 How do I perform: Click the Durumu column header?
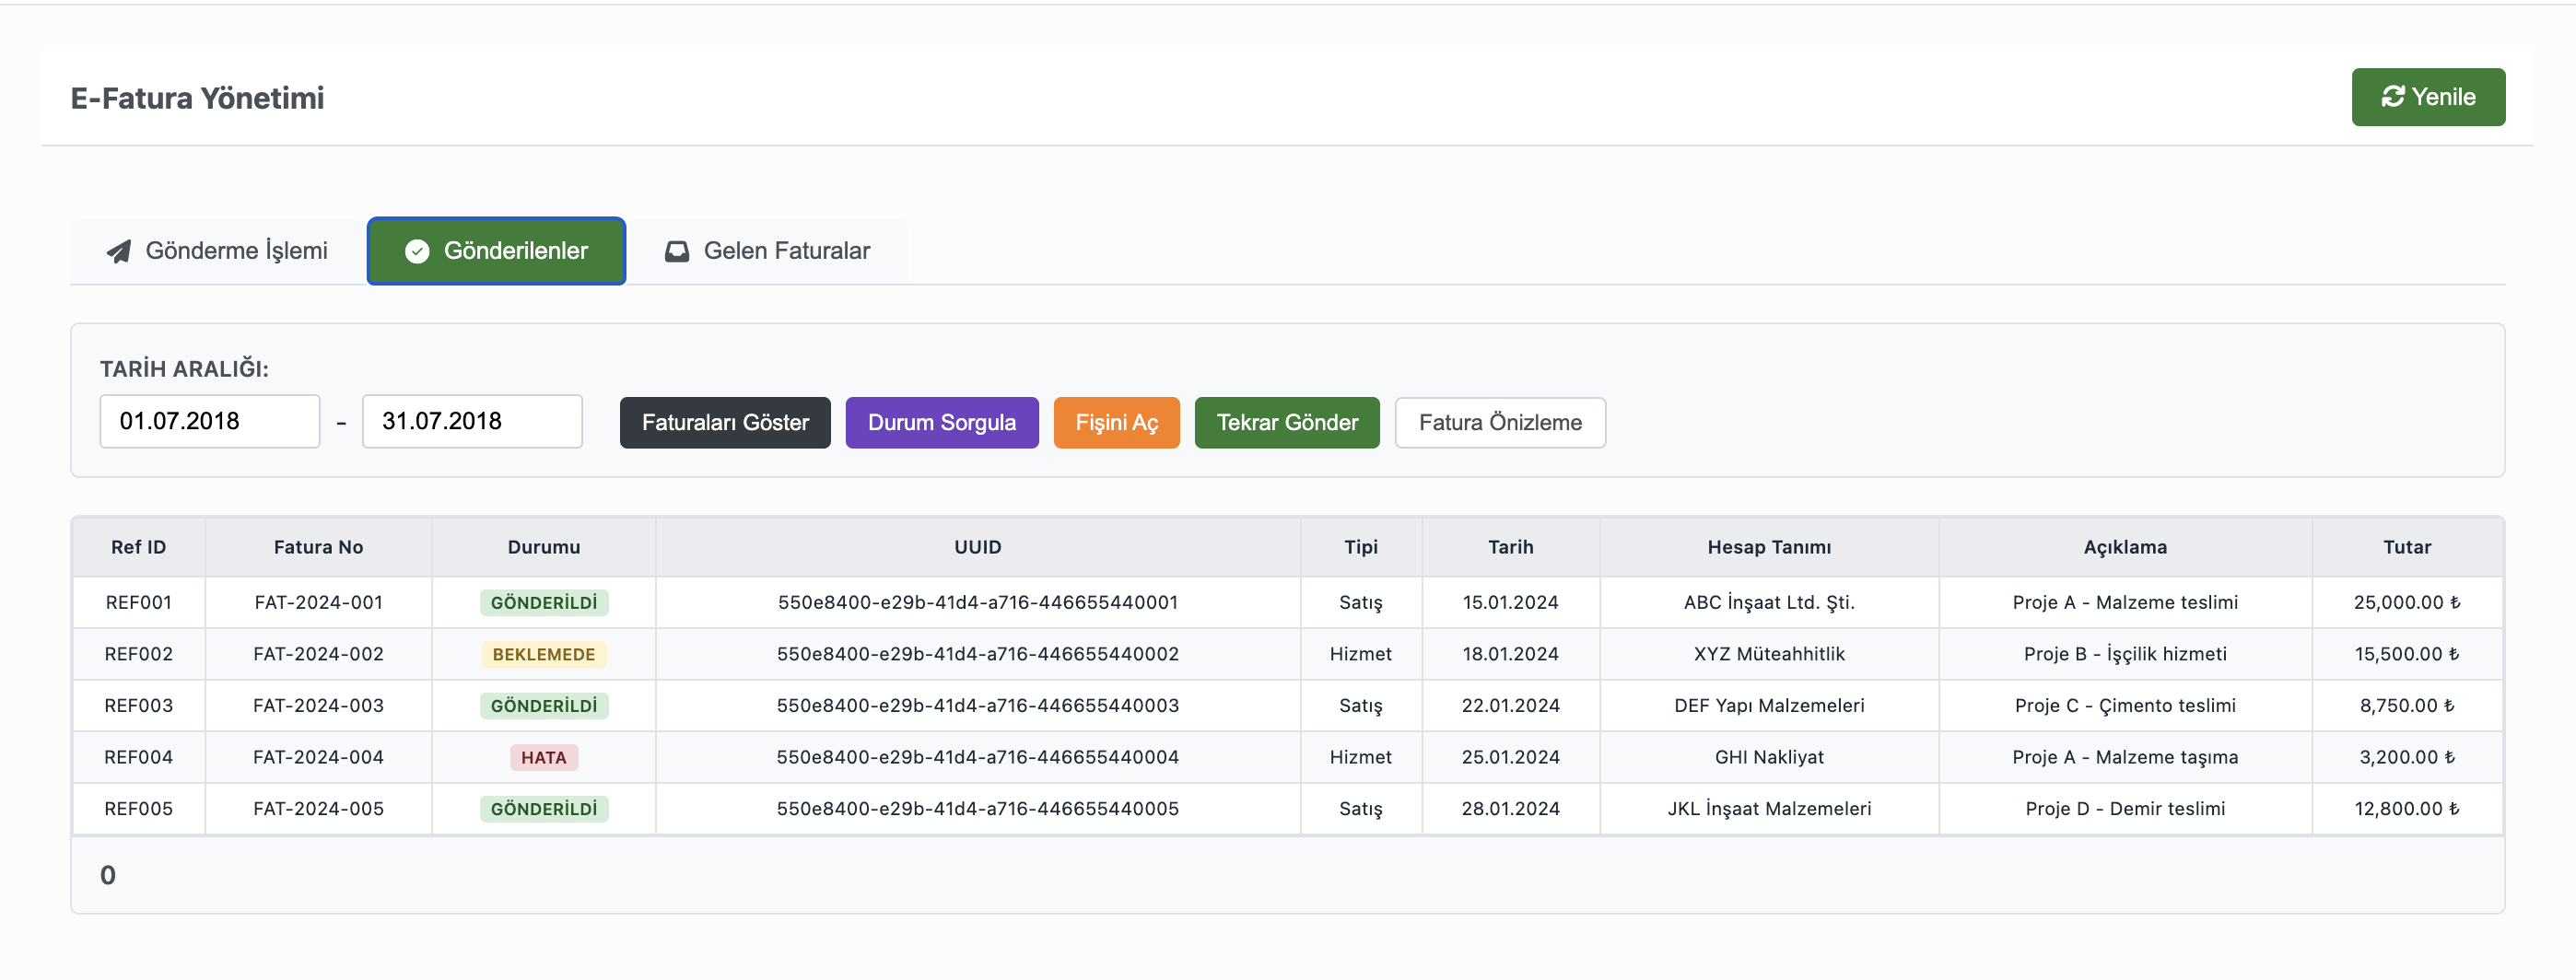(543, 547)
